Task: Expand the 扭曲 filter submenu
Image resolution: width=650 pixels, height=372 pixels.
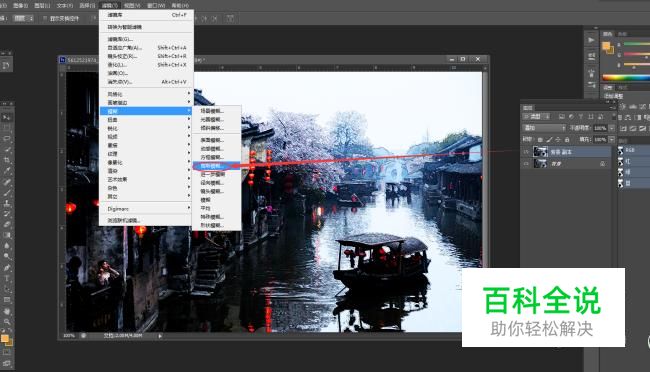Action: pos(146,119)
